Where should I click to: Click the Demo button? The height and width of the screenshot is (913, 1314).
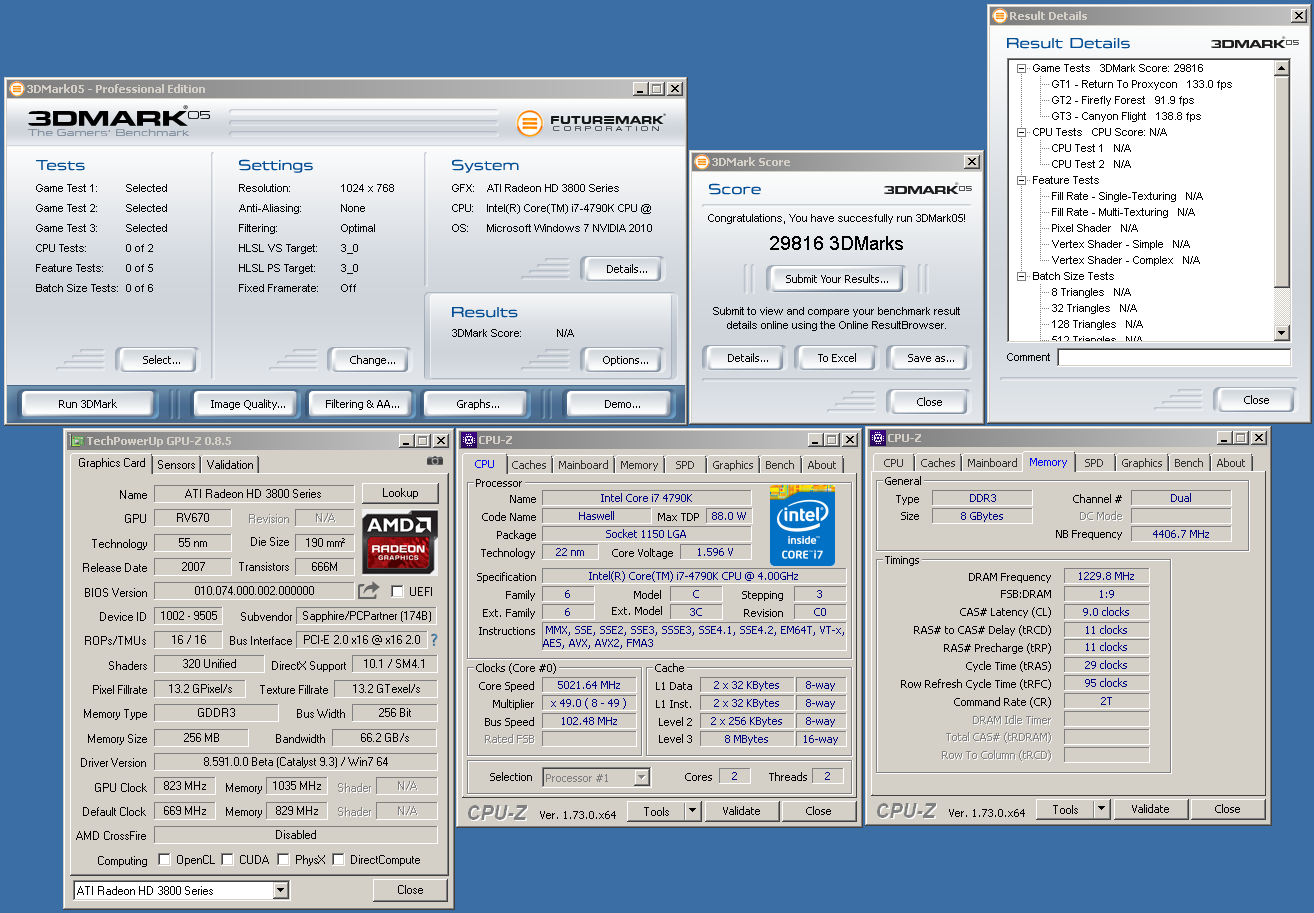(622, 404)
